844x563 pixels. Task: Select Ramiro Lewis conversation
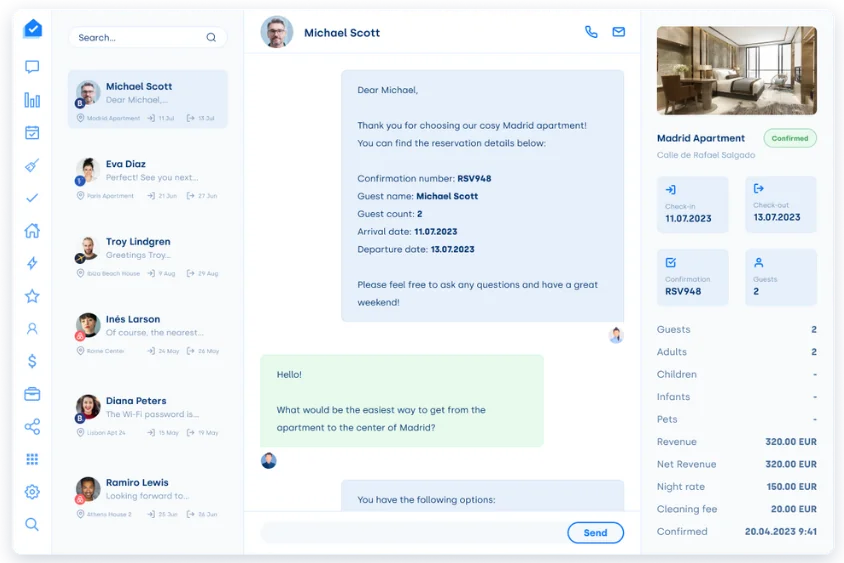click(147, 497)
